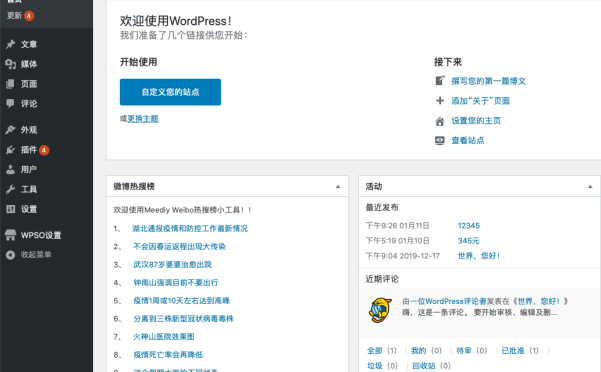Open hot search 武汉87岁婆婆治愈出院
The height and width of the screenshot is (372, 601).
tap(172, 265)
